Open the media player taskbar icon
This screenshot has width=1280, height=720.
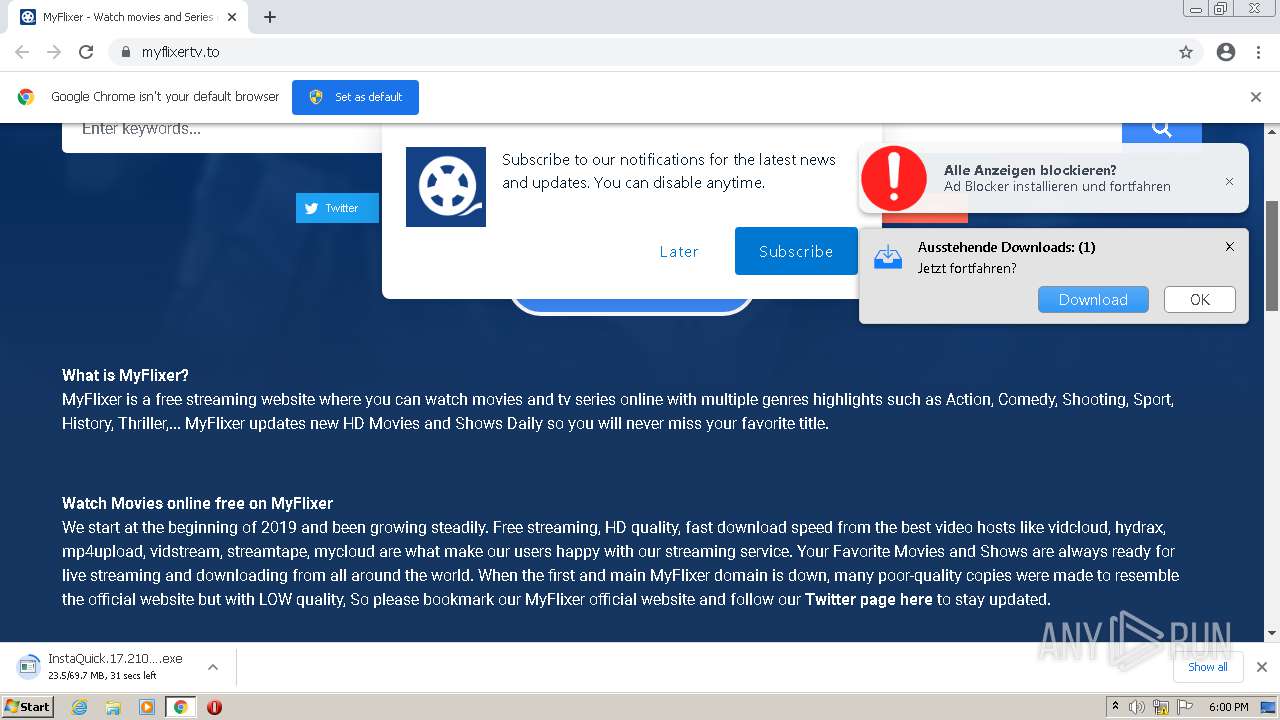click(x=147, y=707)
